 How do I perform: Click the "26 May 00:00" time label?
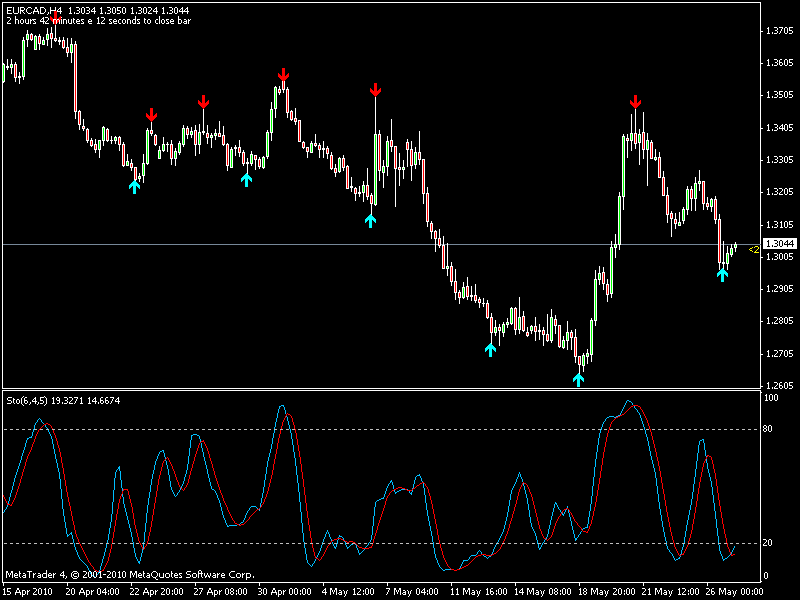pyautogui.click(x=734, y=592)
